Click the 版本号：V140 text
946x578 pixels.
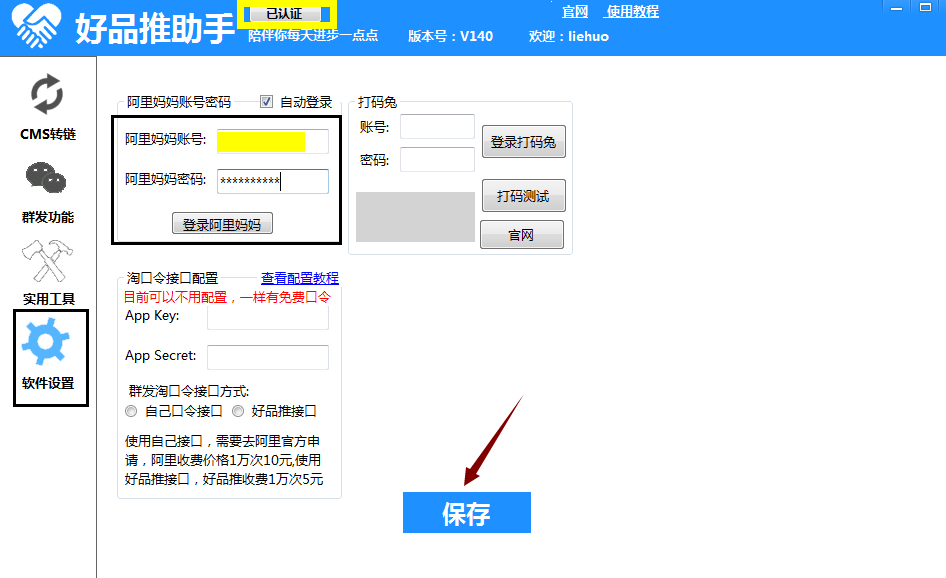451,36
